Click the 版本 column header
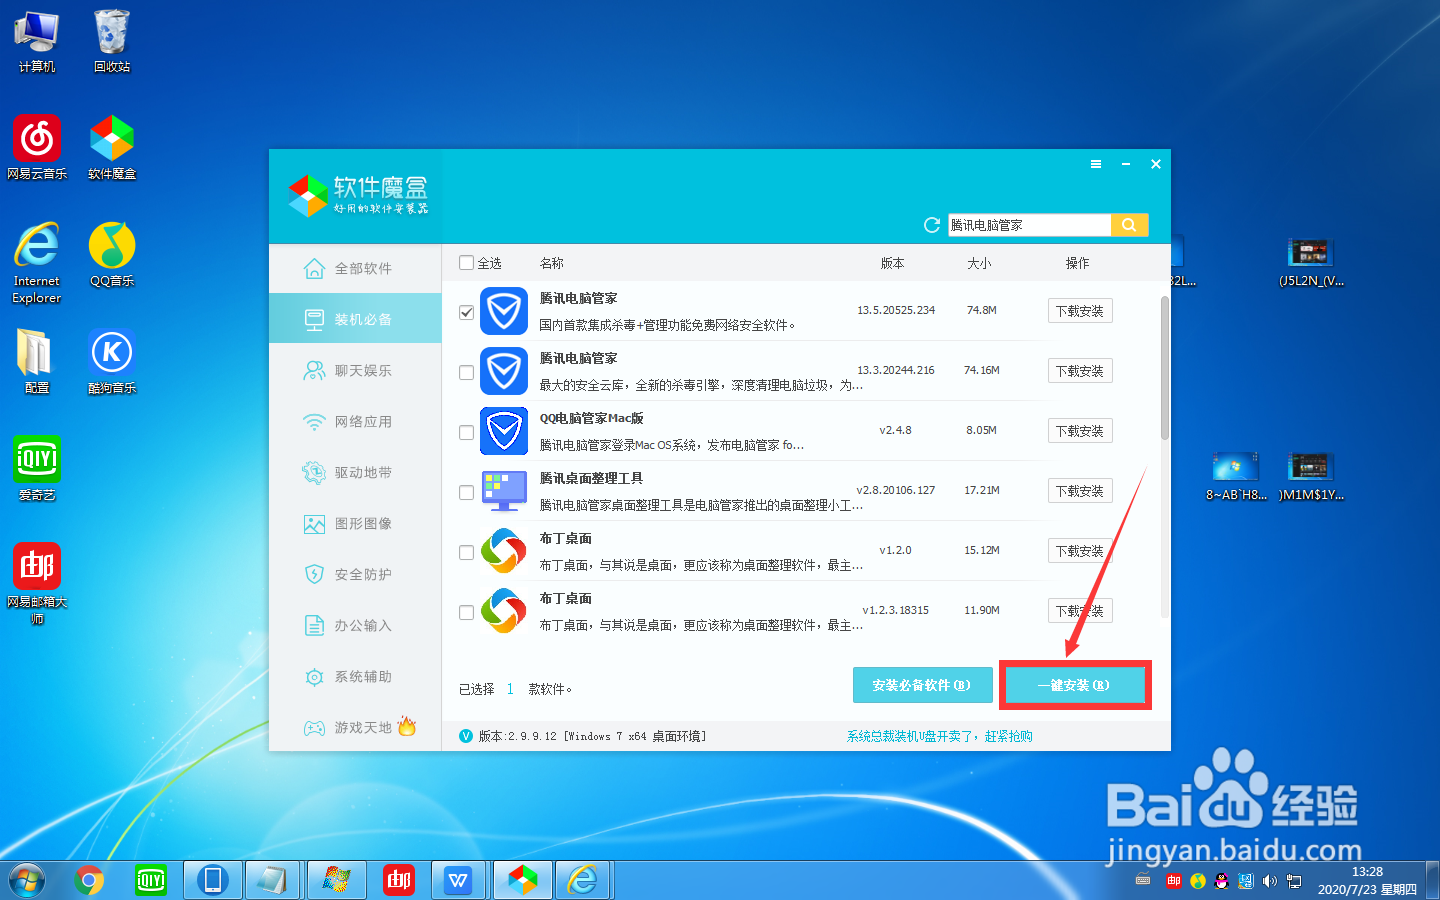 coord(892,263)
